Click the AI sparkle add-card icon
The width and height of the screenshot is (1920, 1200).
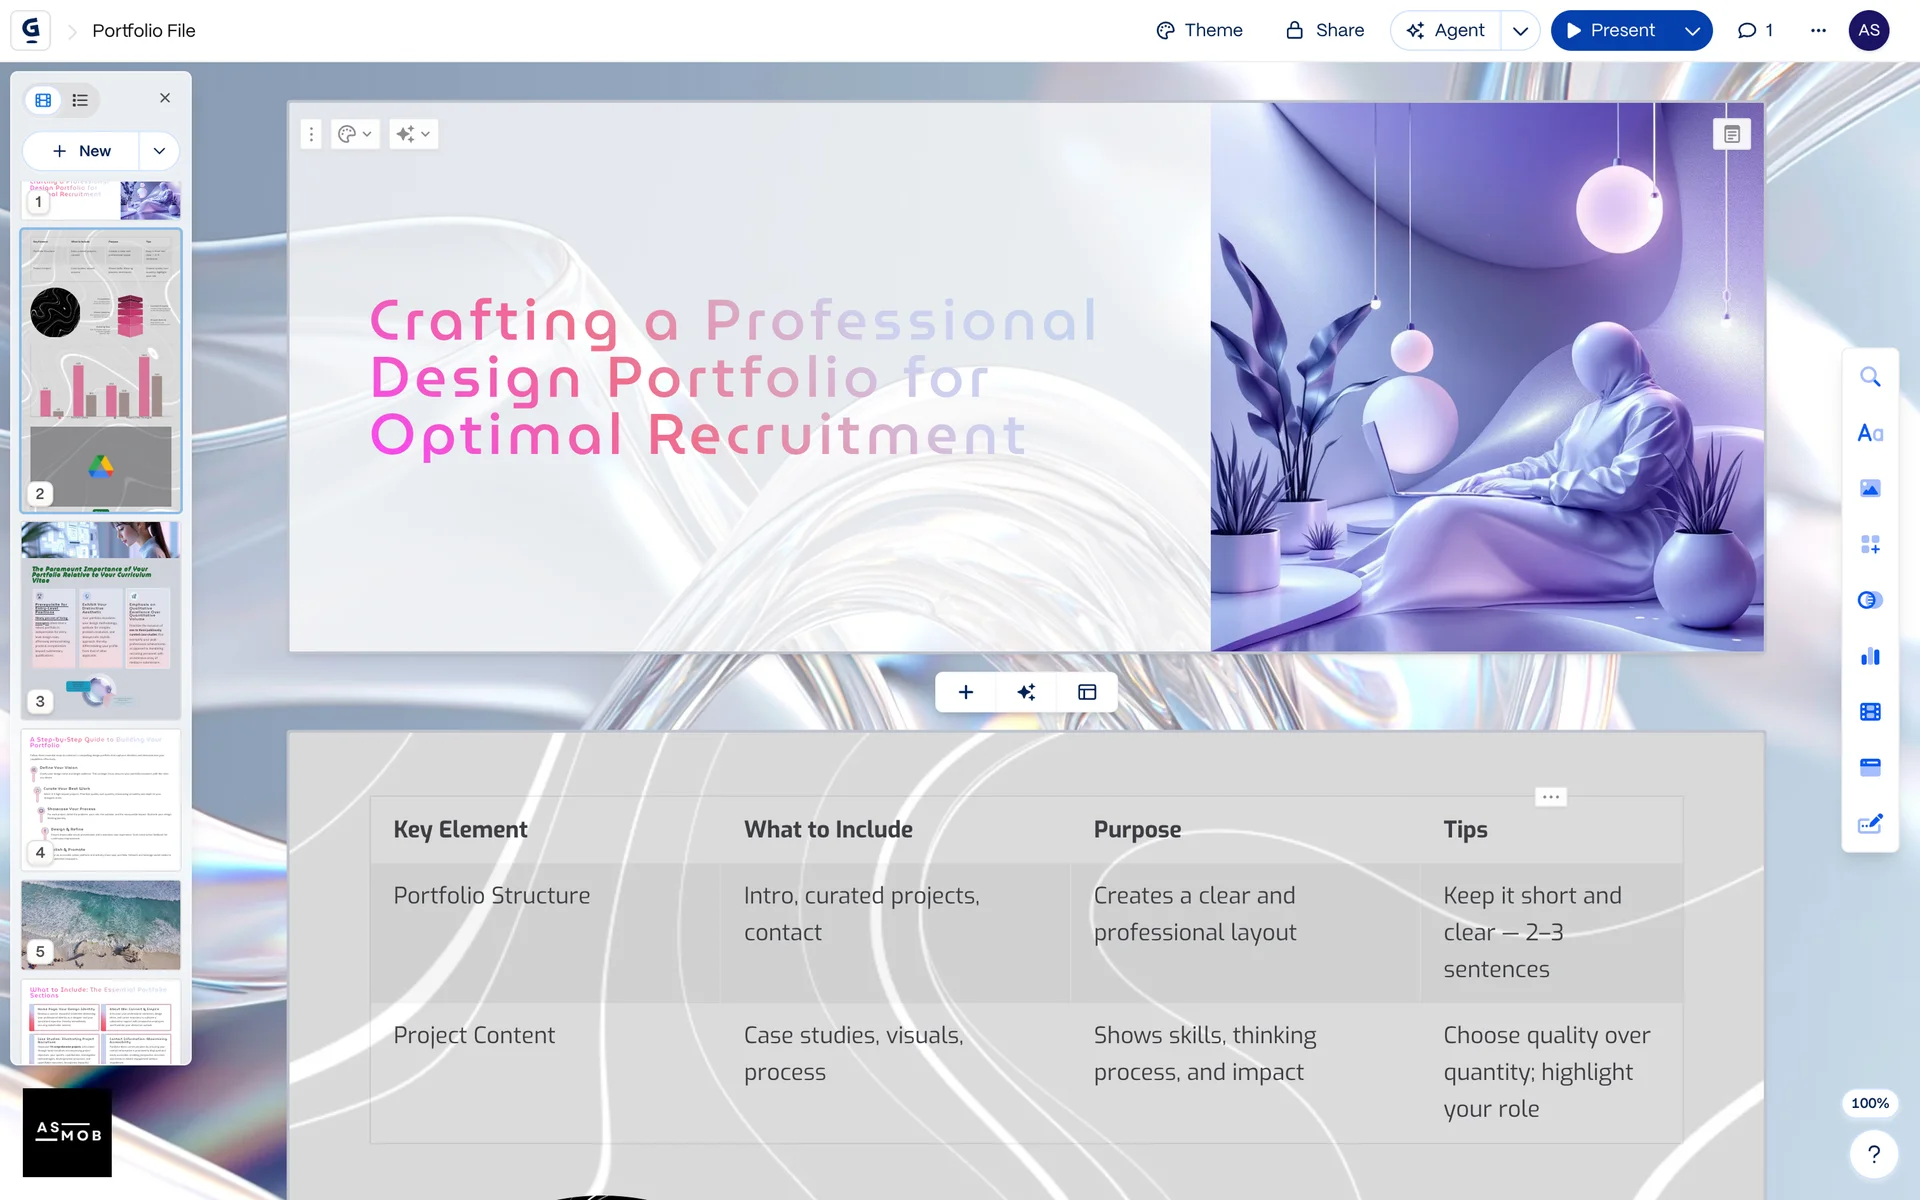(1026, 692)
